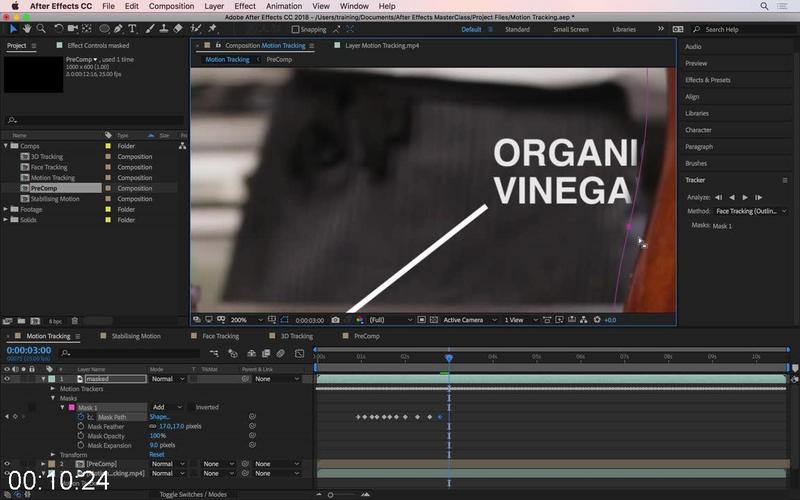Open the Animation menu
The image size is (800, 500).
click(284, 6)
